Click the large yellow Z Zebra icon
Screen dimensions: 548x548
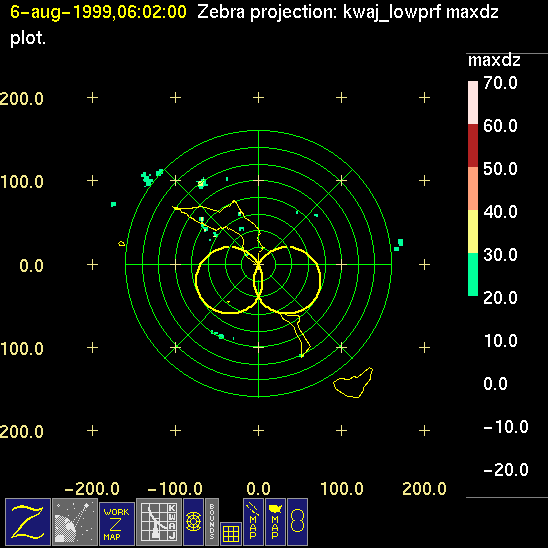pos(28,522)
